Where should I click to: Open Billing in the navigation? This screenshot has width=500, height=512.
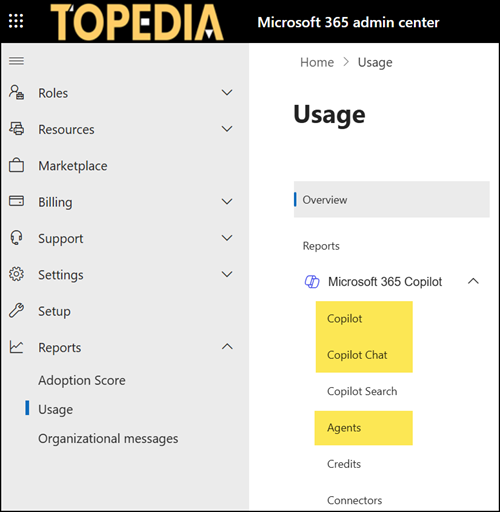[55, 202]
